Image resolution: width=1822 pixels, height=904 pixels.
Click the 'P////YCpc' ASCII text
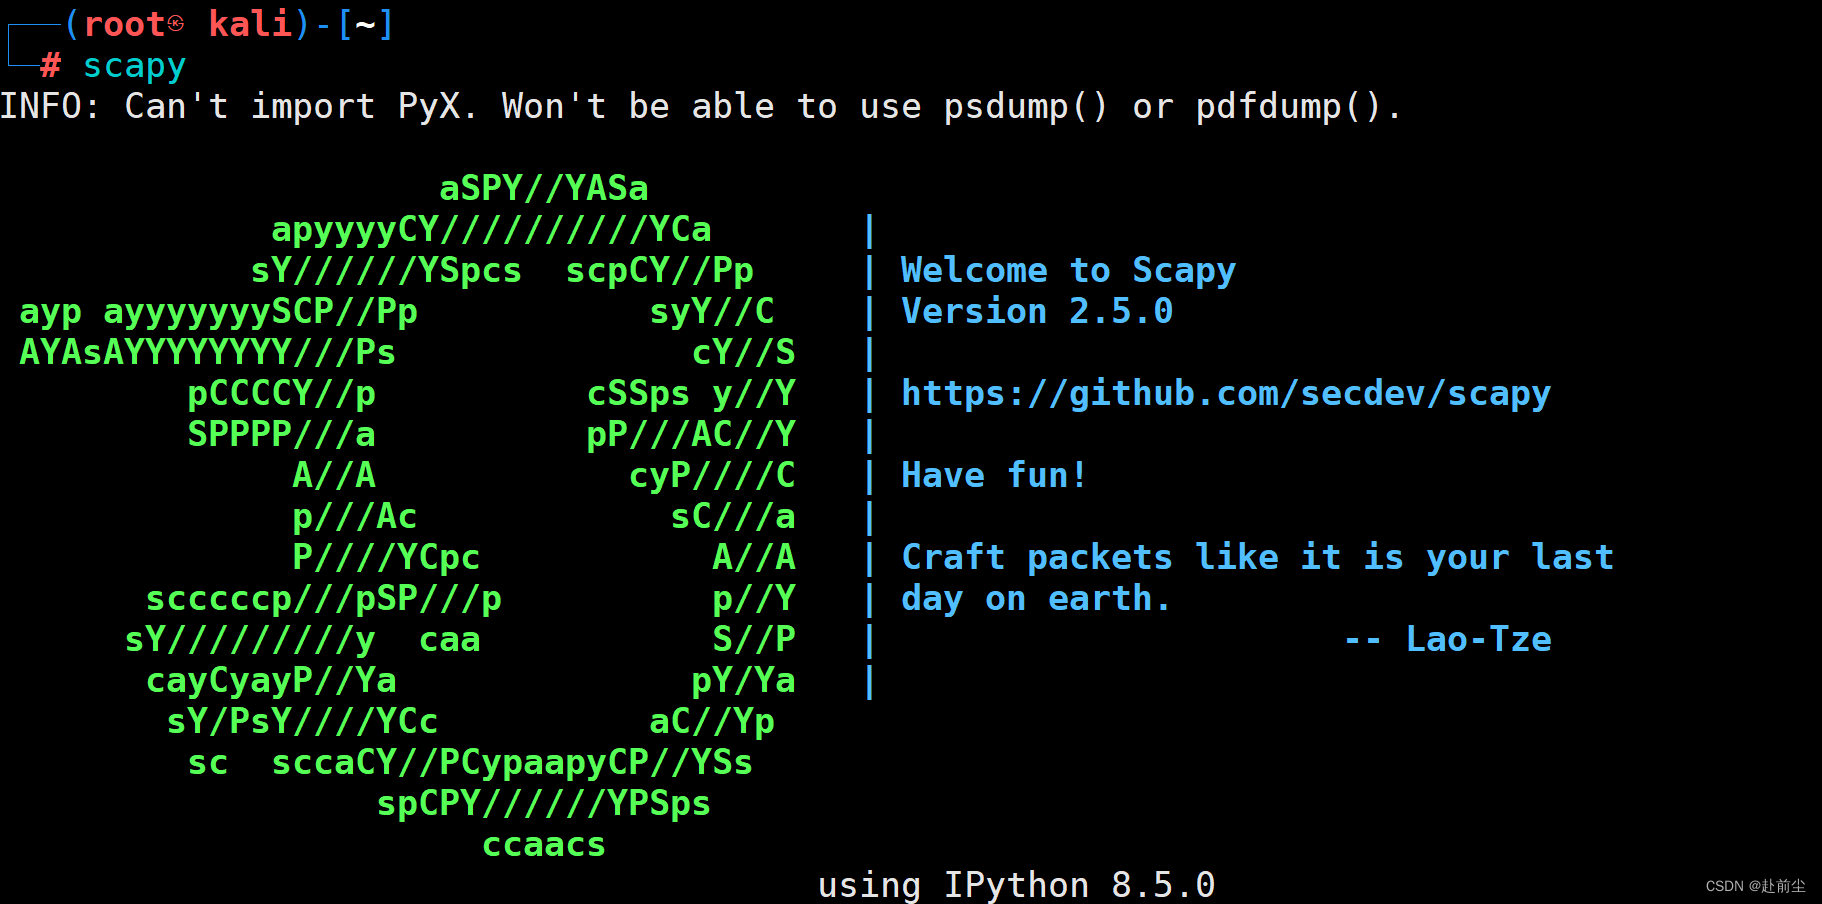(x=386, y=558)
